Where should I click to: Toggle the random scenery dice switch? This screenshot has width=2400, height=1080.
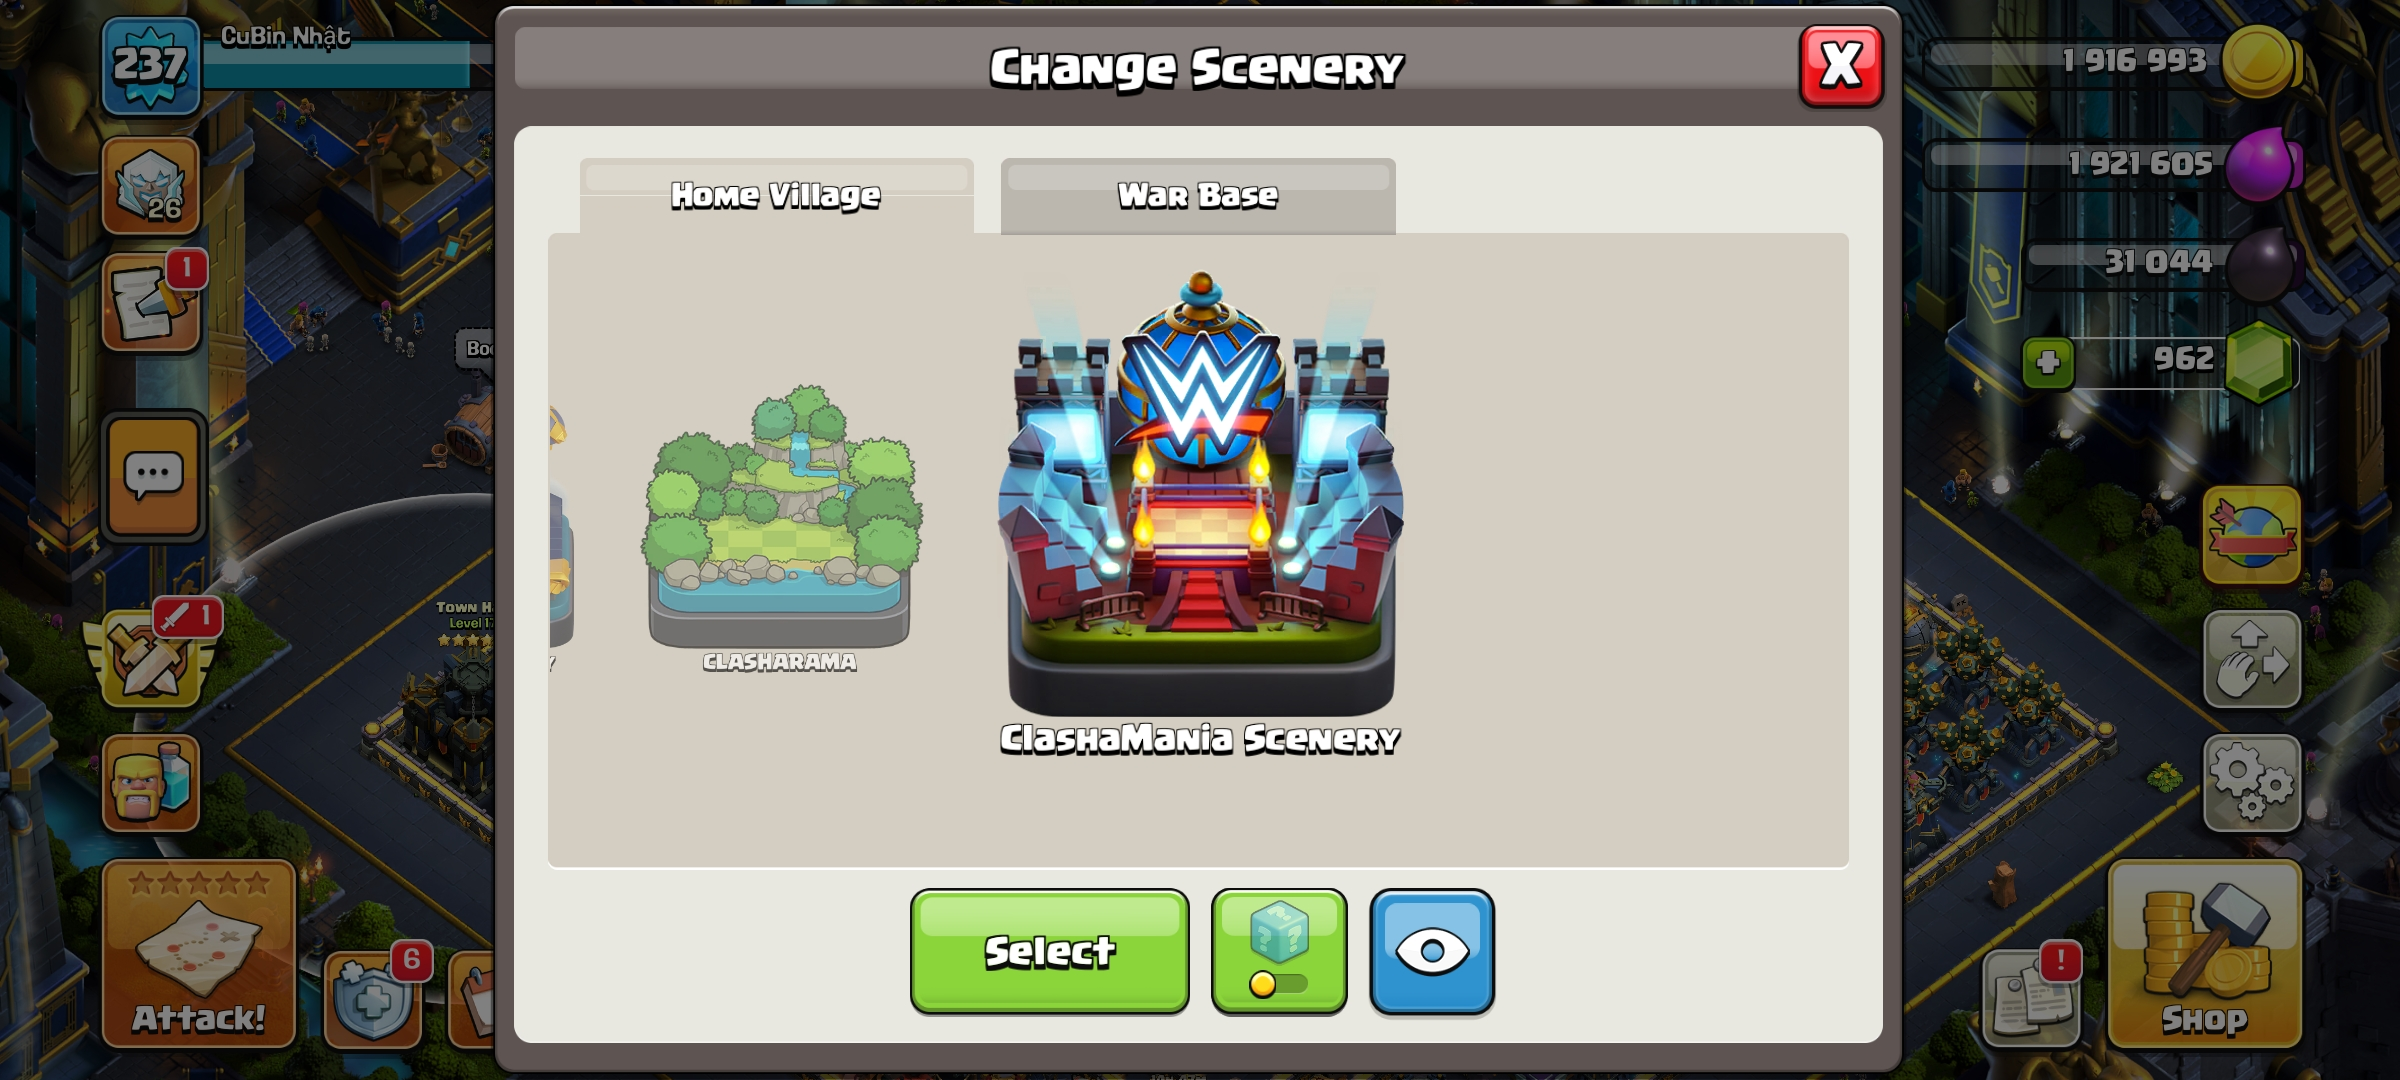coord(1279,951)
